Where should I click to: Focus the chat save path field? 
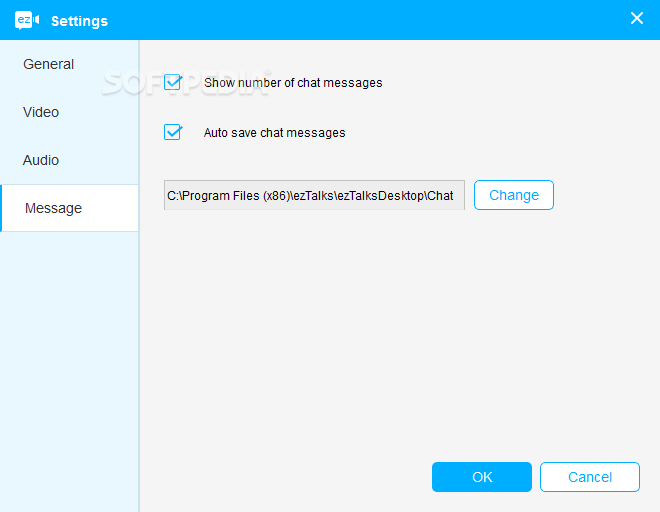point(314,195)
